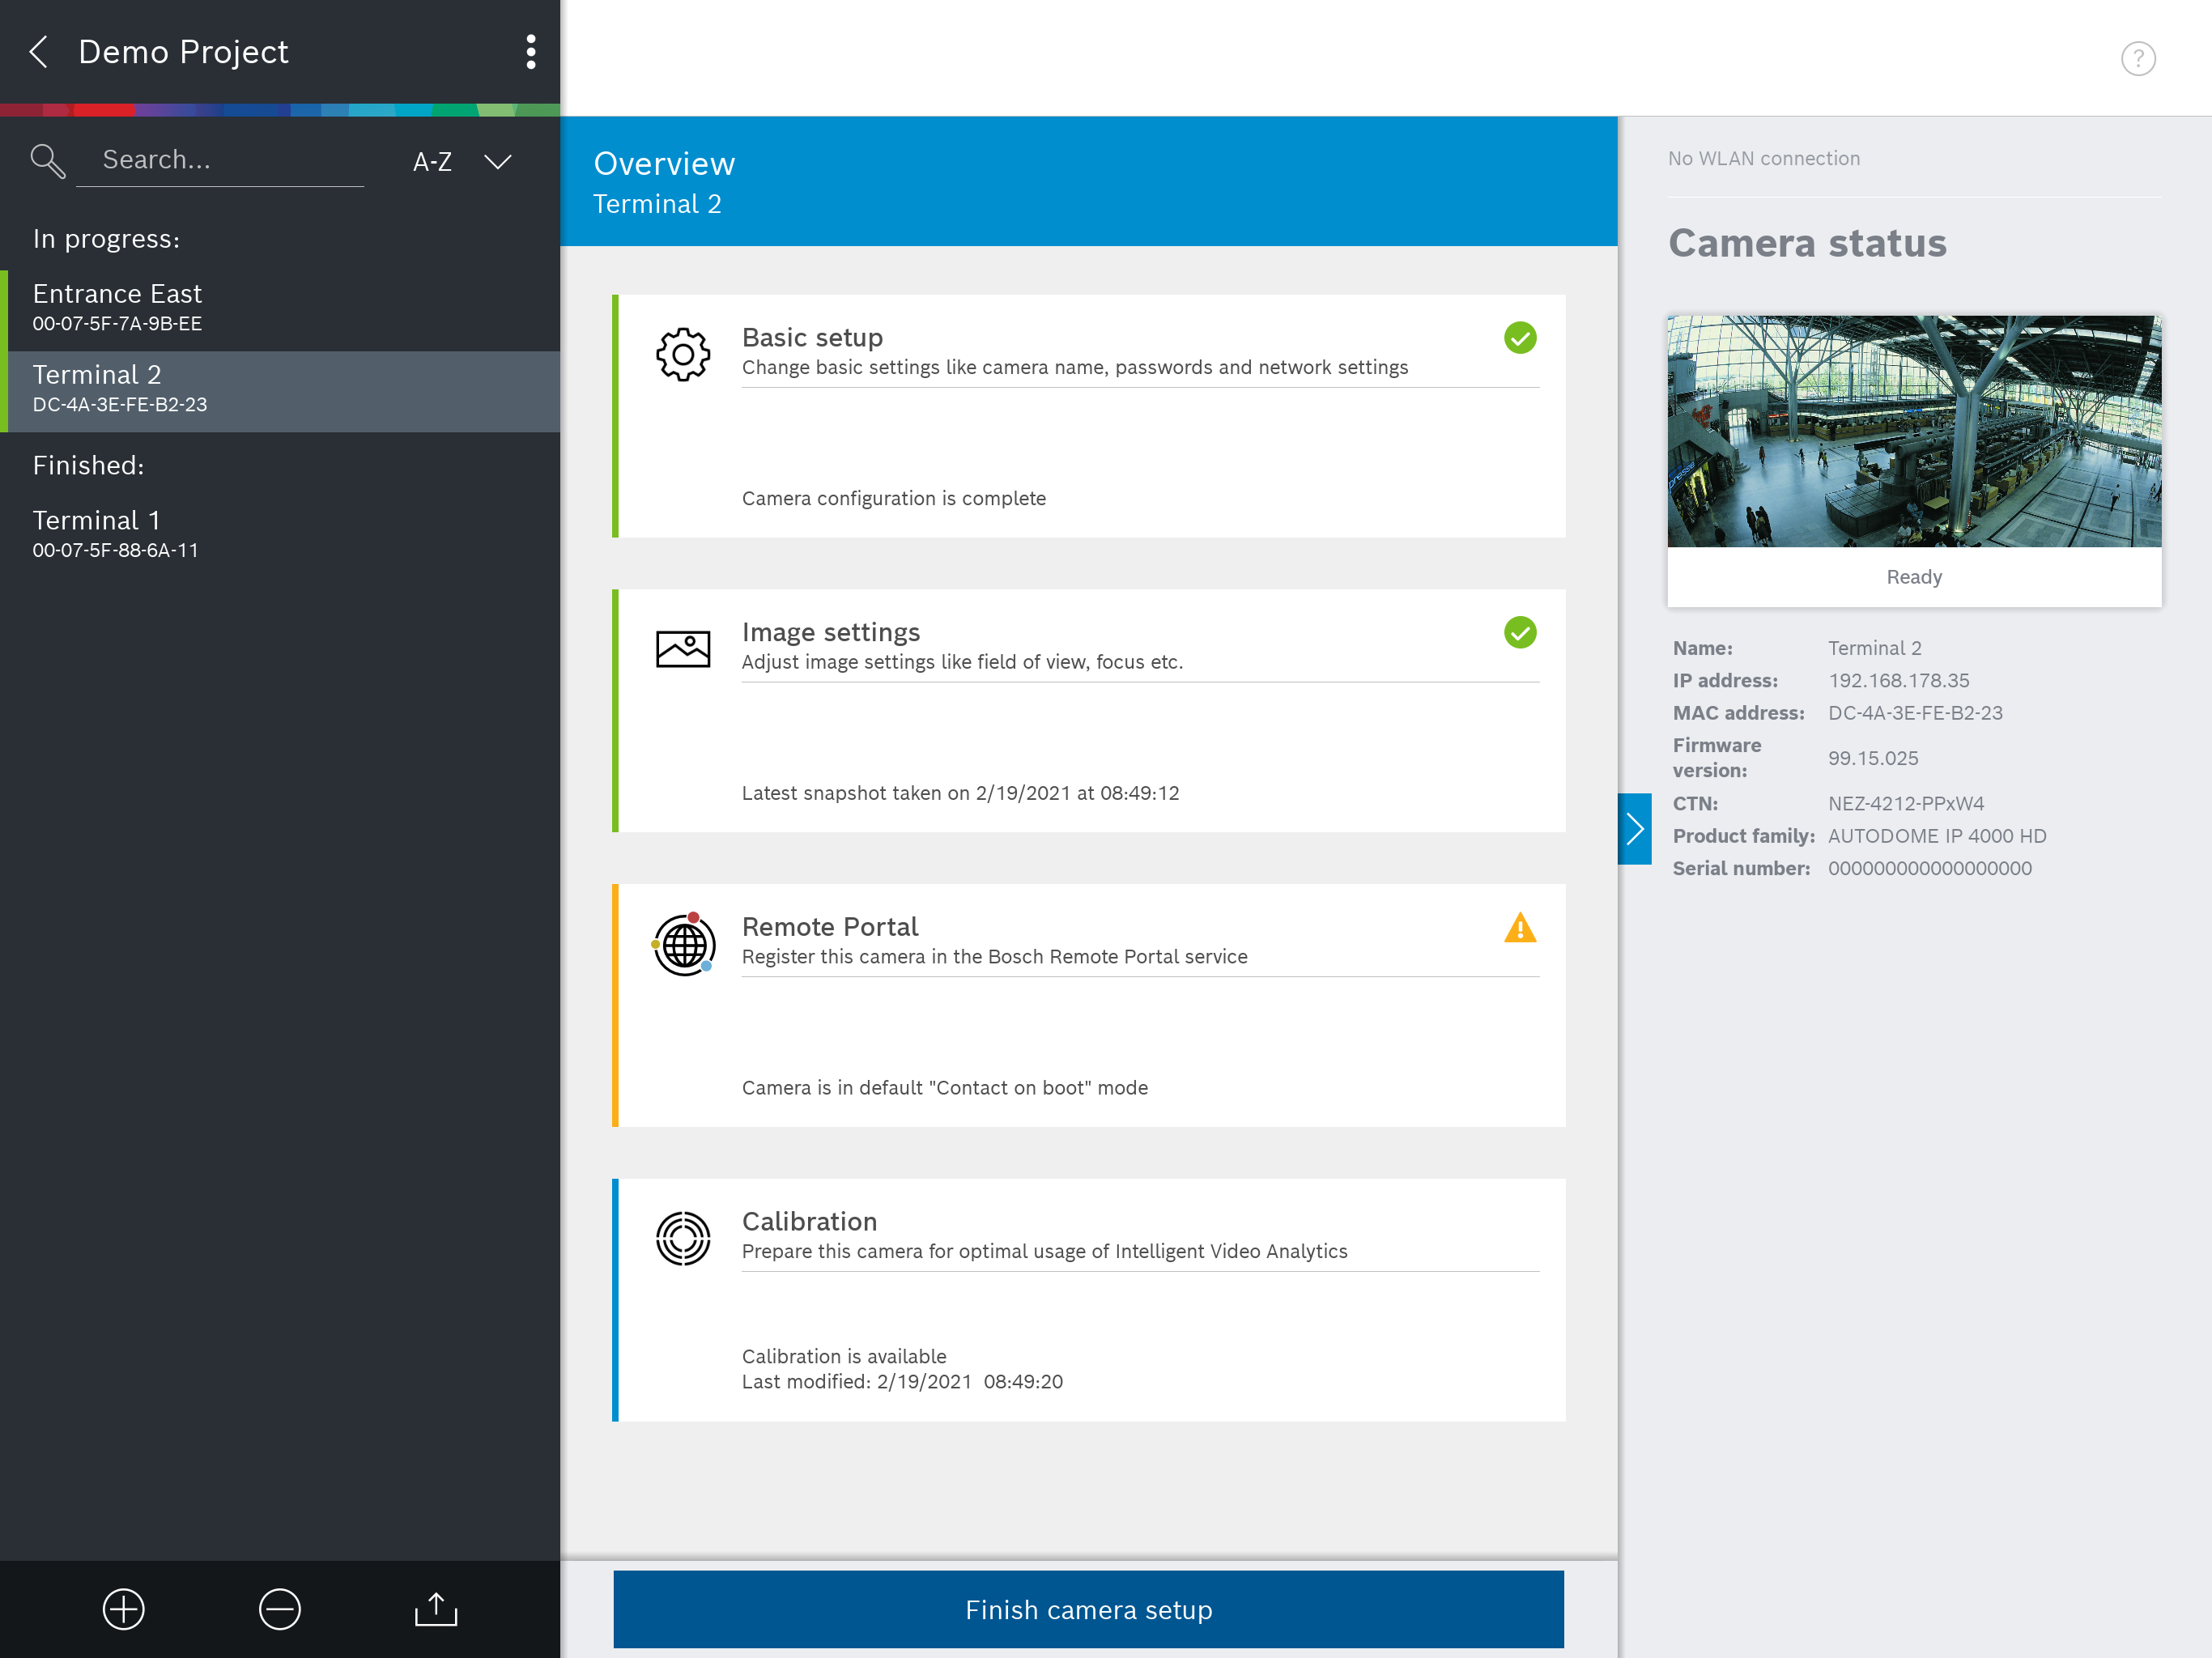Click 'Camera configuration is complete' text
2212x1658 pixels.
tap(894, 498)
